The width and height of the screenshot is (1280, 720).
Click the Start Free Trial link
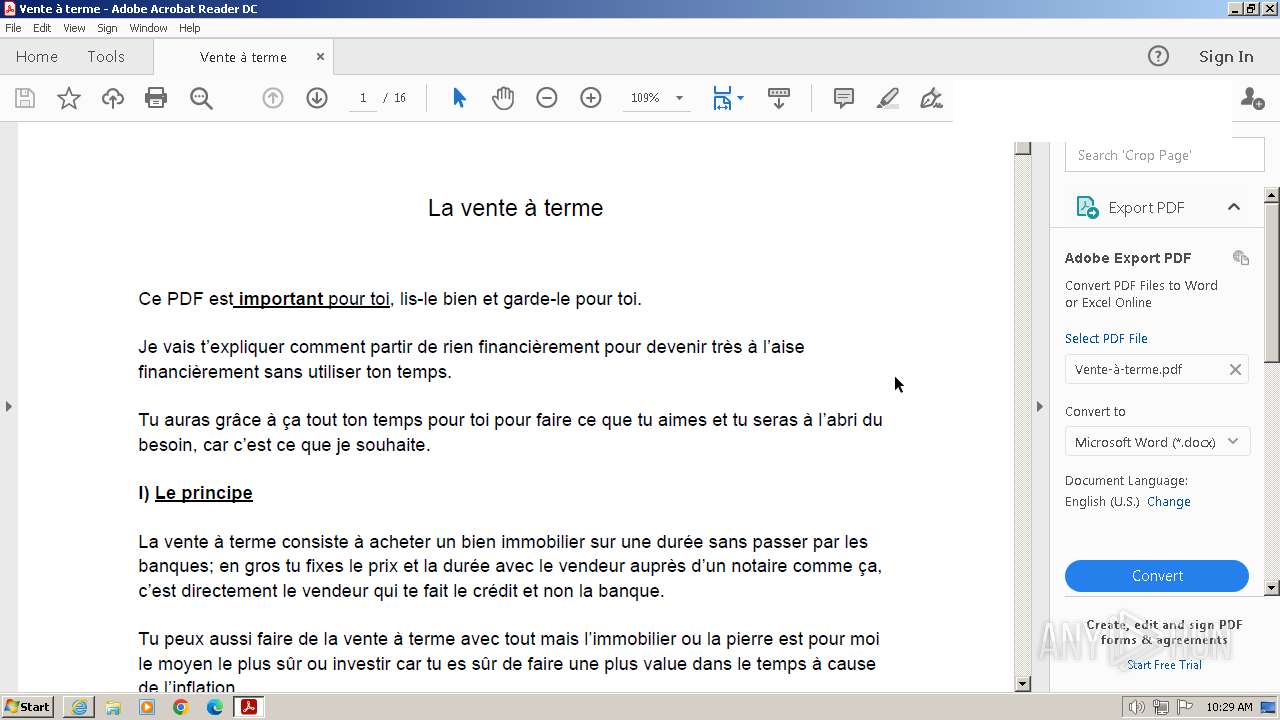click(1164, 665)
